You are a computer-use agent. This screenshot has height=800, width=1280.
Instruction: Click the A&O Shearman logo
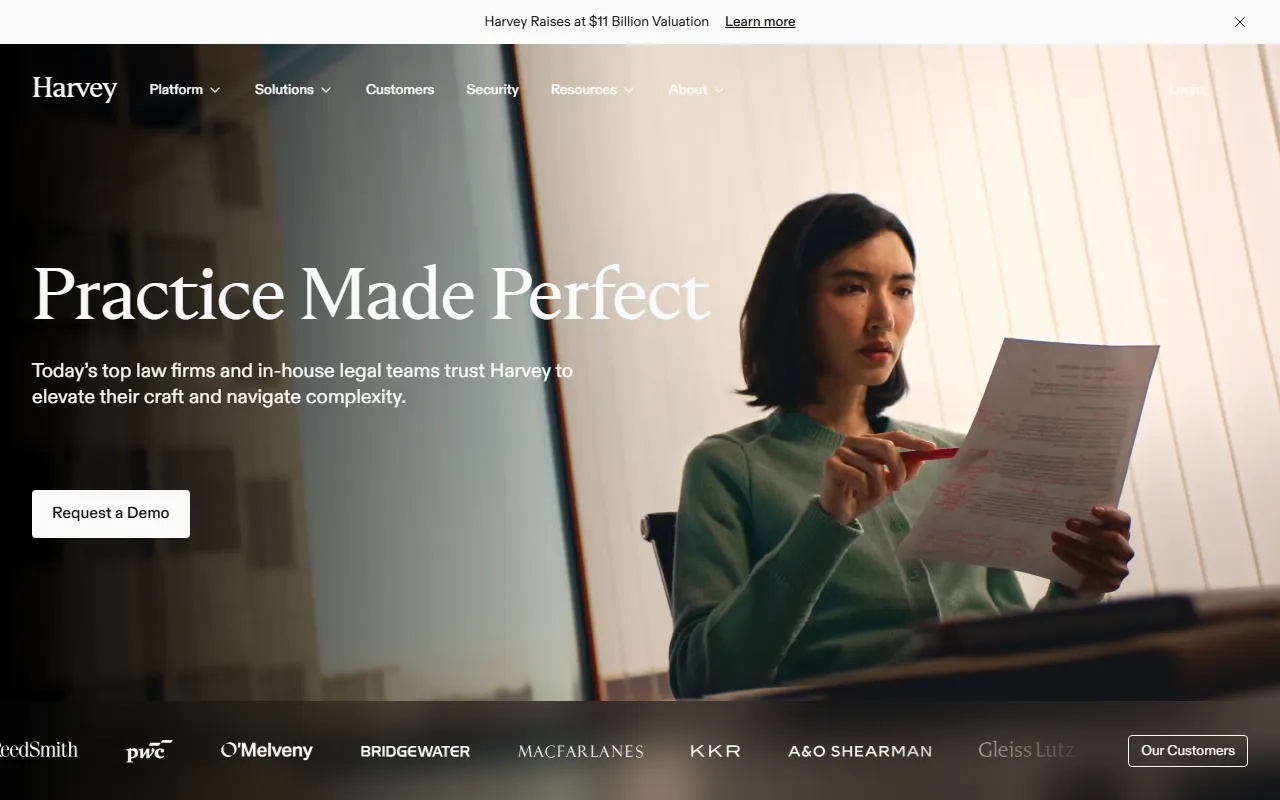point(860,751)
